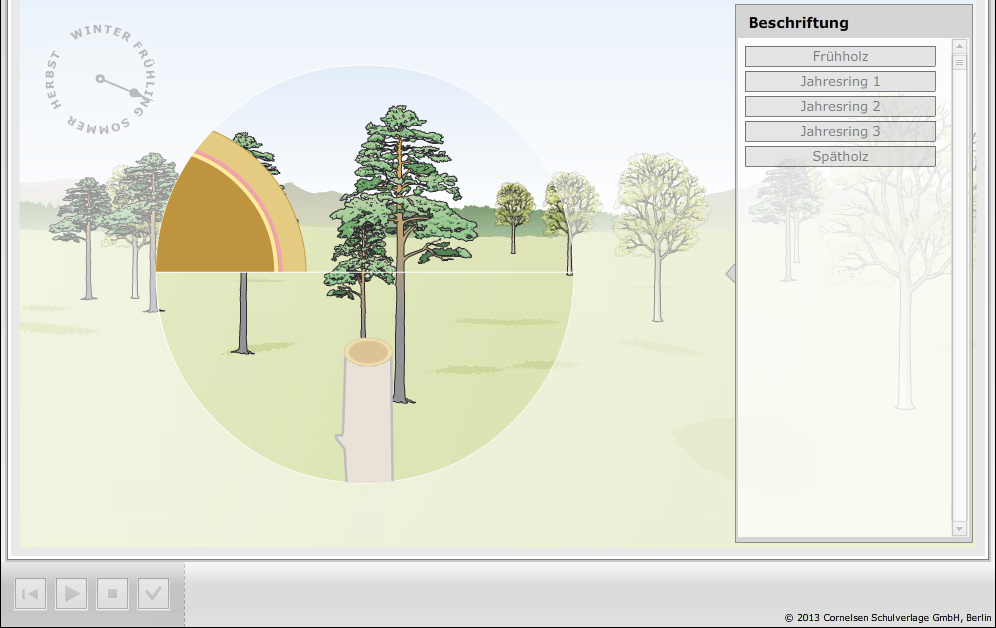Click the label list scroll-down arrow
The width and height of the screenshot is (996, 628).
point(960,528)
